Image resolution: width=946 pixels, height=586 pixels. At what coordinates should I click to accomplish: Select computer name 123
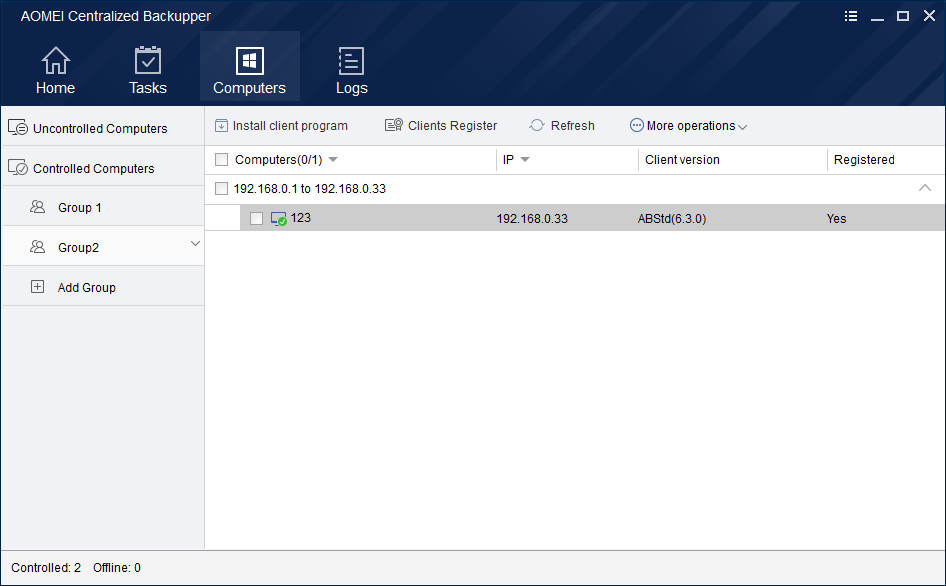300,218
